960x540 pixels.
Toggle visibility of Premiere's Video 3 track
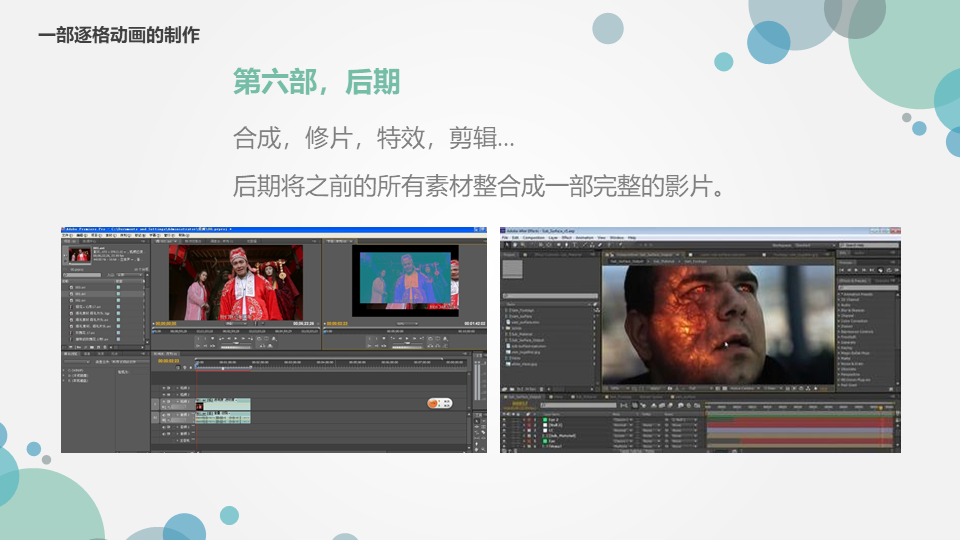coord(164,388)
